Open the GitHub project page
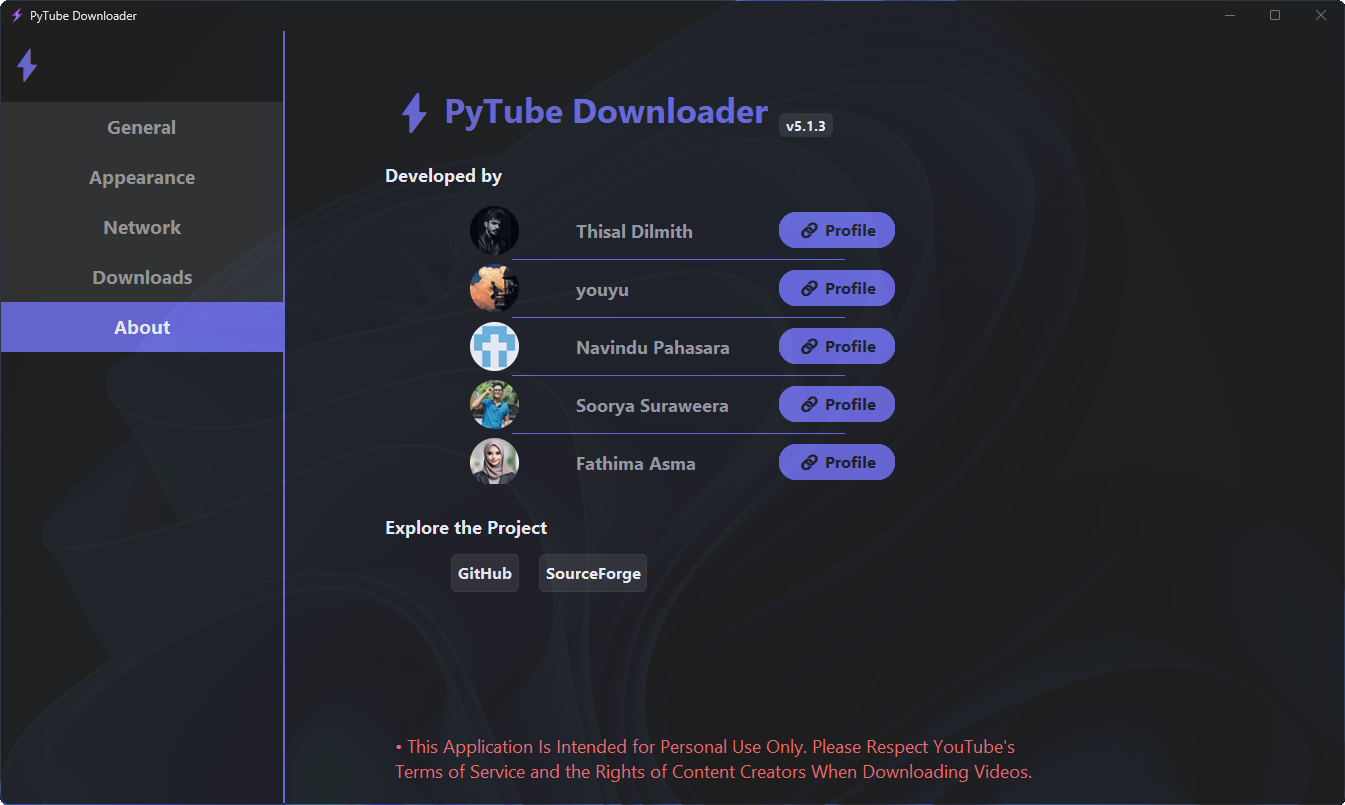This screenshot has height=805, width=1345. (485, 573)
